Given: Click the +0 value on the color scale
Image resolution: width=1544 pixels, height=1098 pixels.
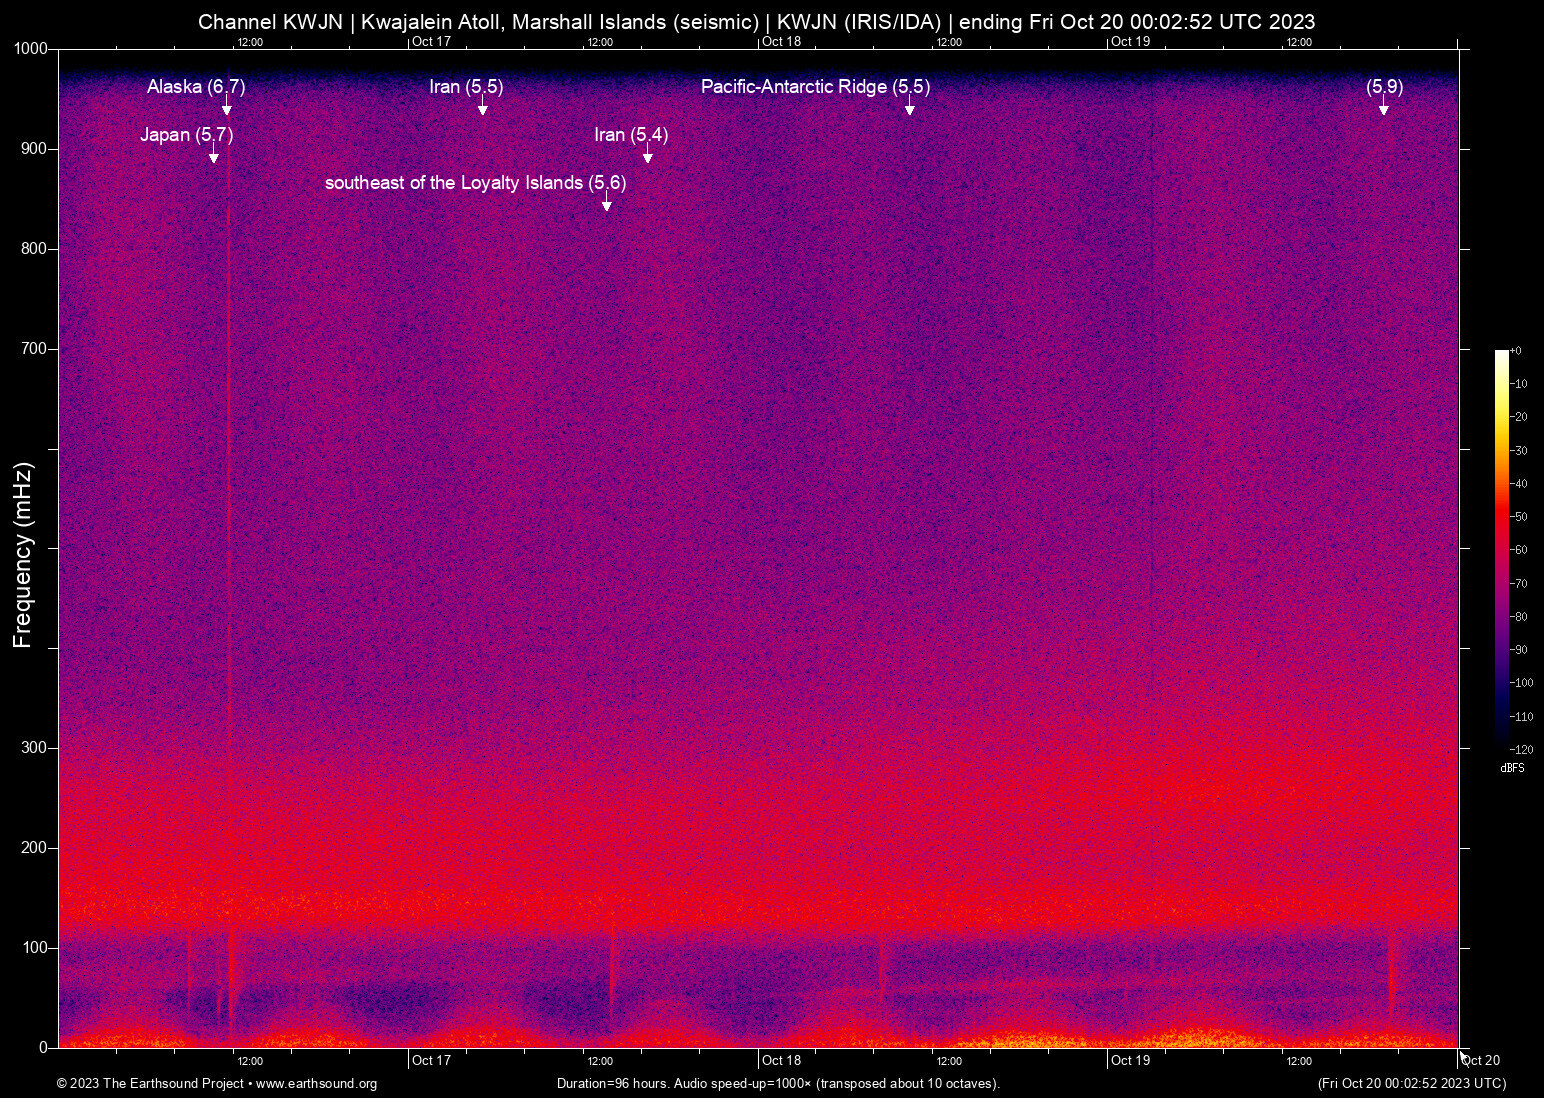Looking at the screenshot, I should [1516, 351].
